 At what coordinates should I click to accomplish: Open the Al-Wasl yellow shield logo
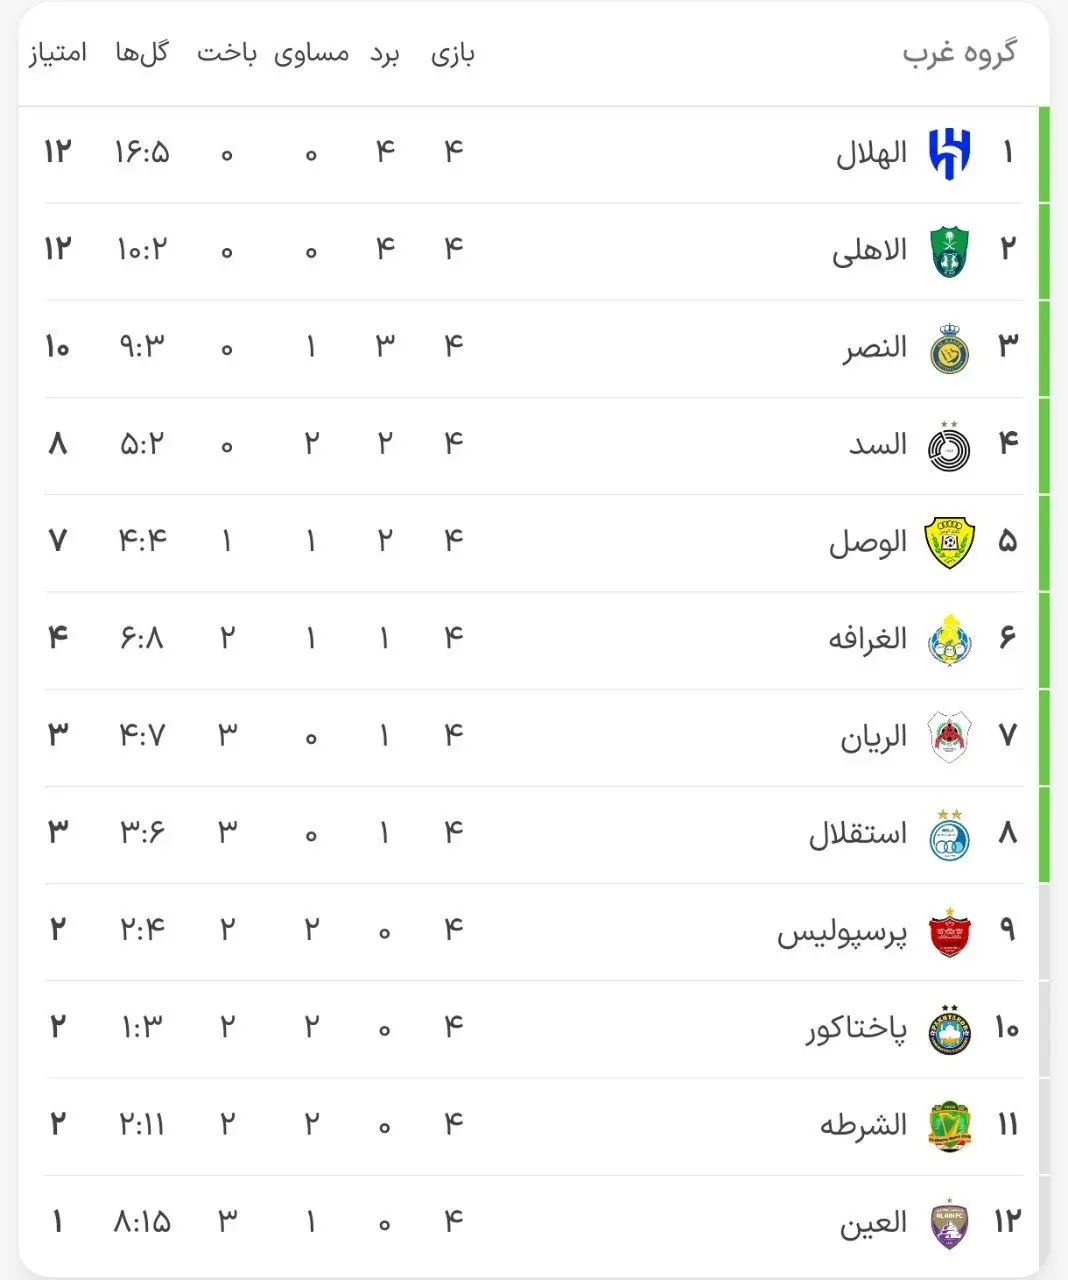tap(948, 543)
